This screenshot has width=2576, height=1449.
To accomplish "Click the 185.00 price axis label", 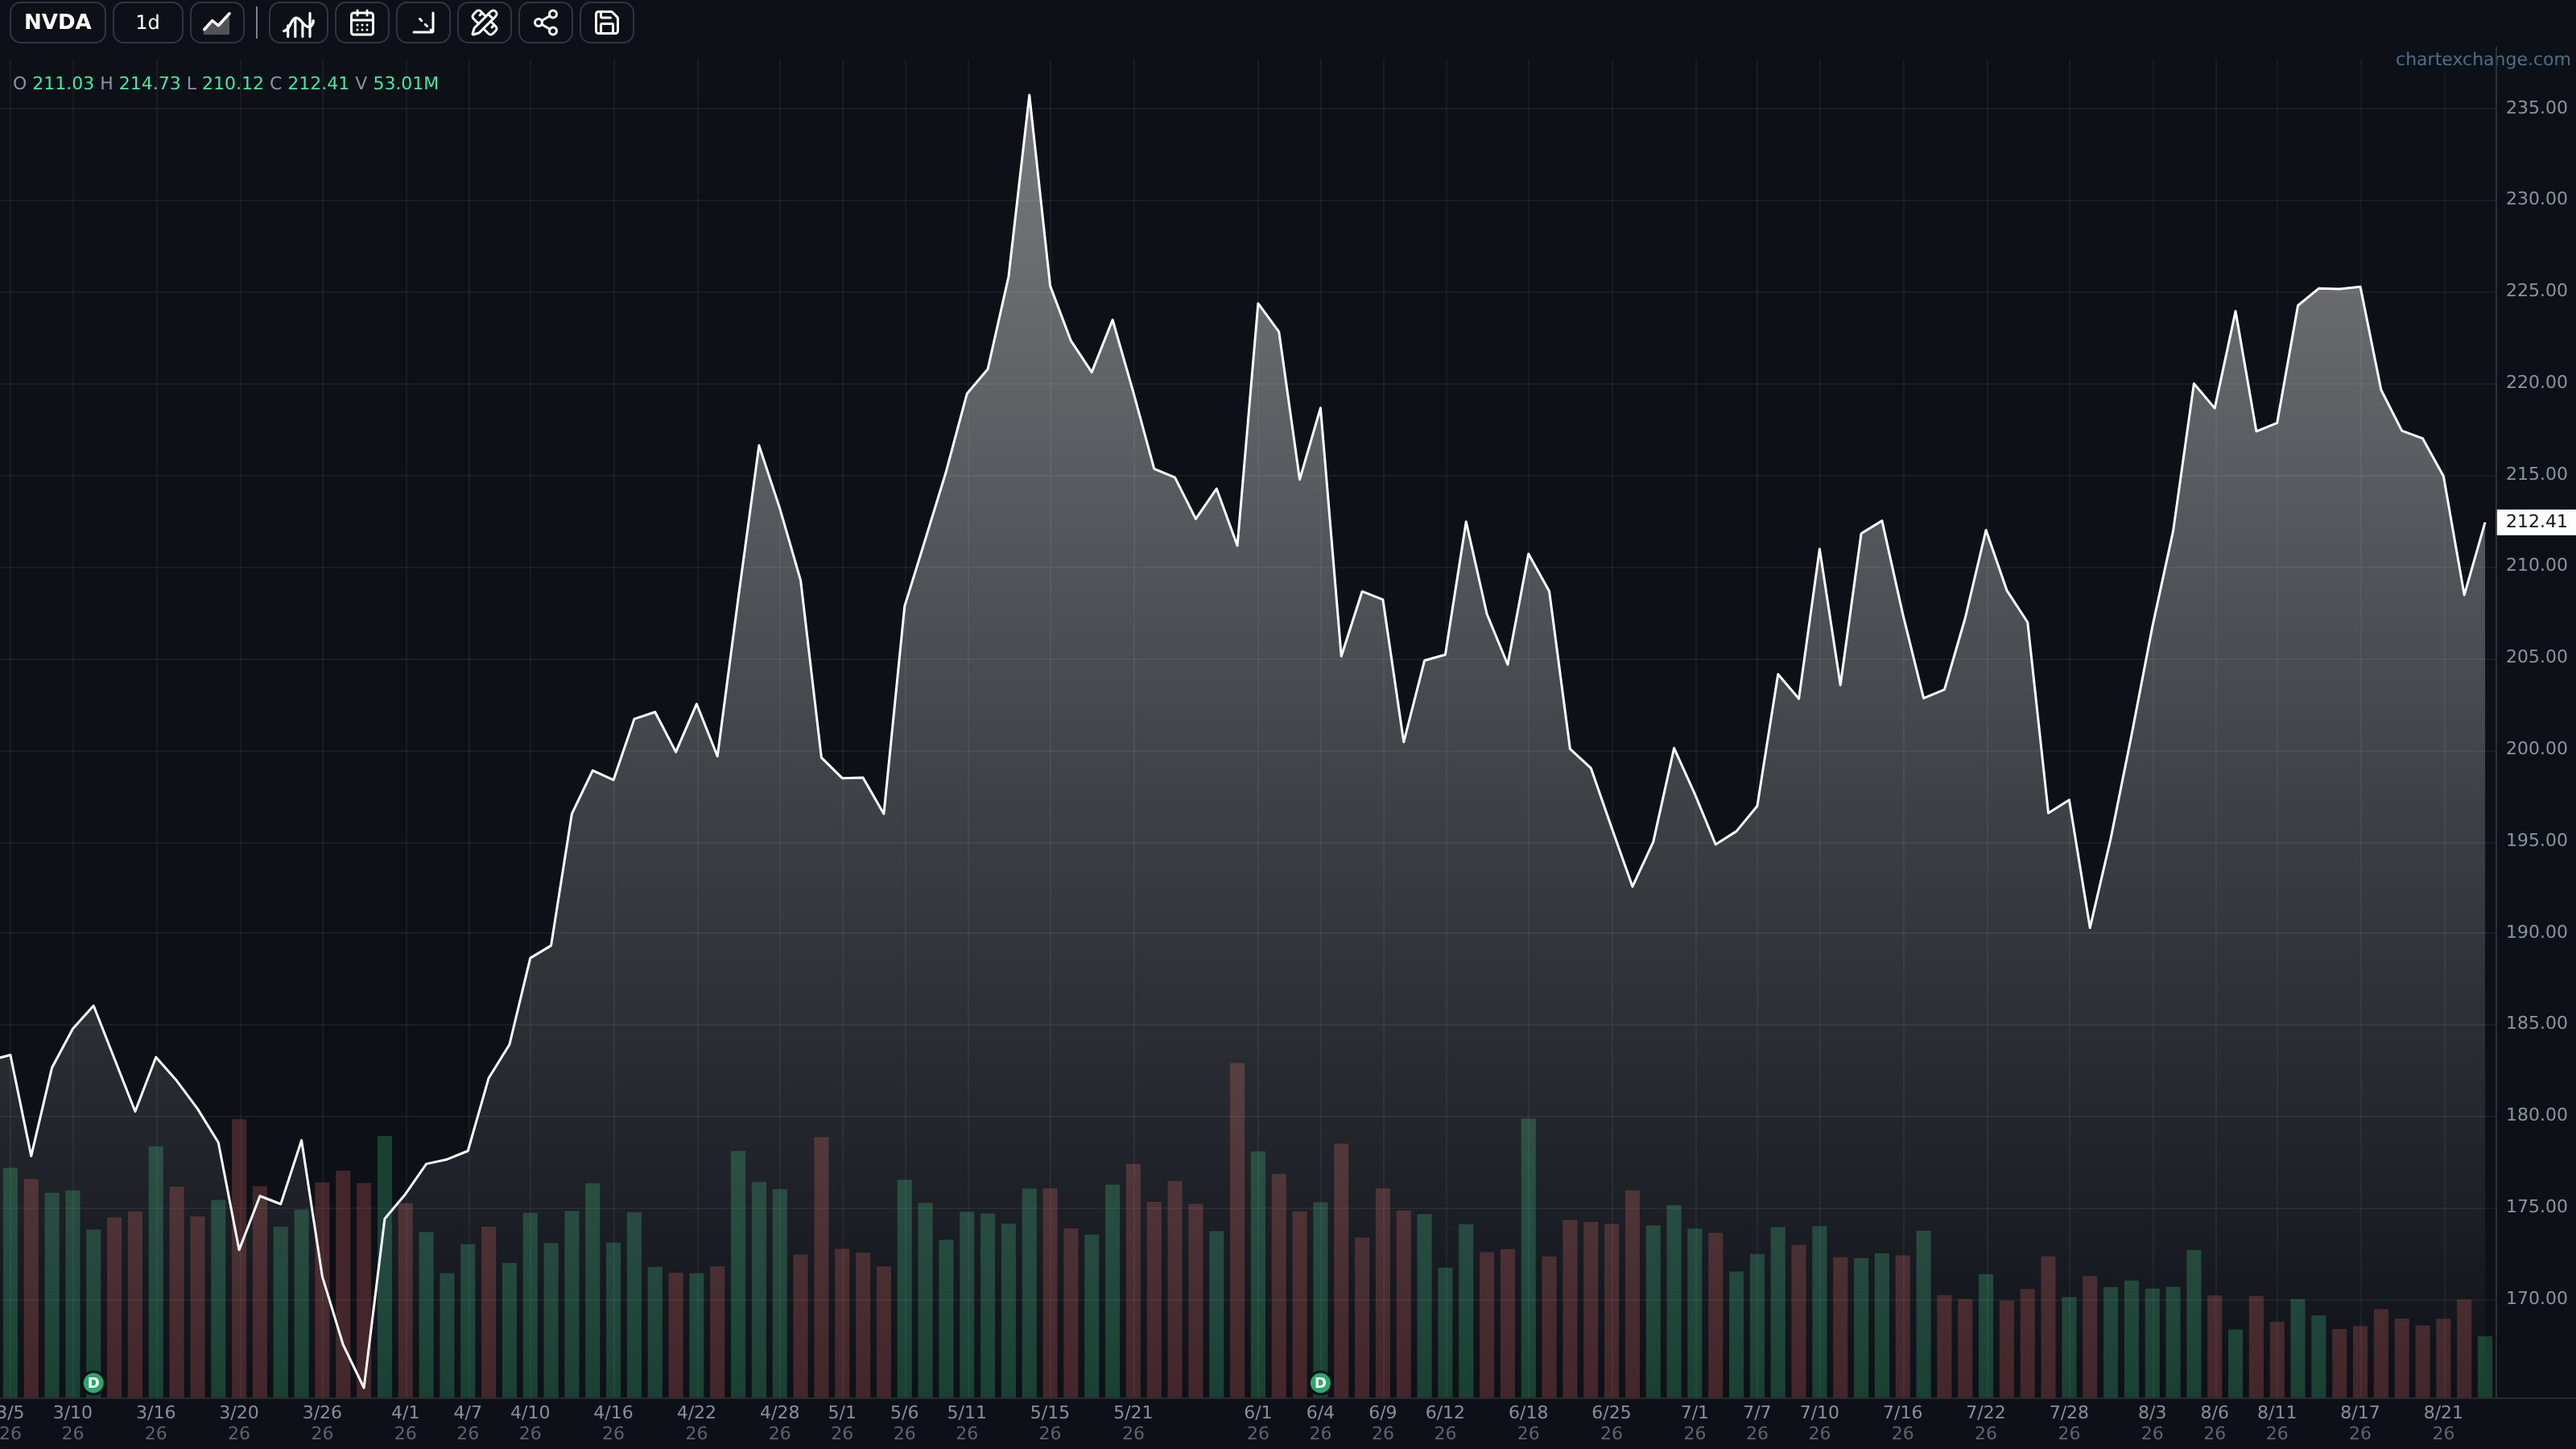I will coord(2535,1023).
